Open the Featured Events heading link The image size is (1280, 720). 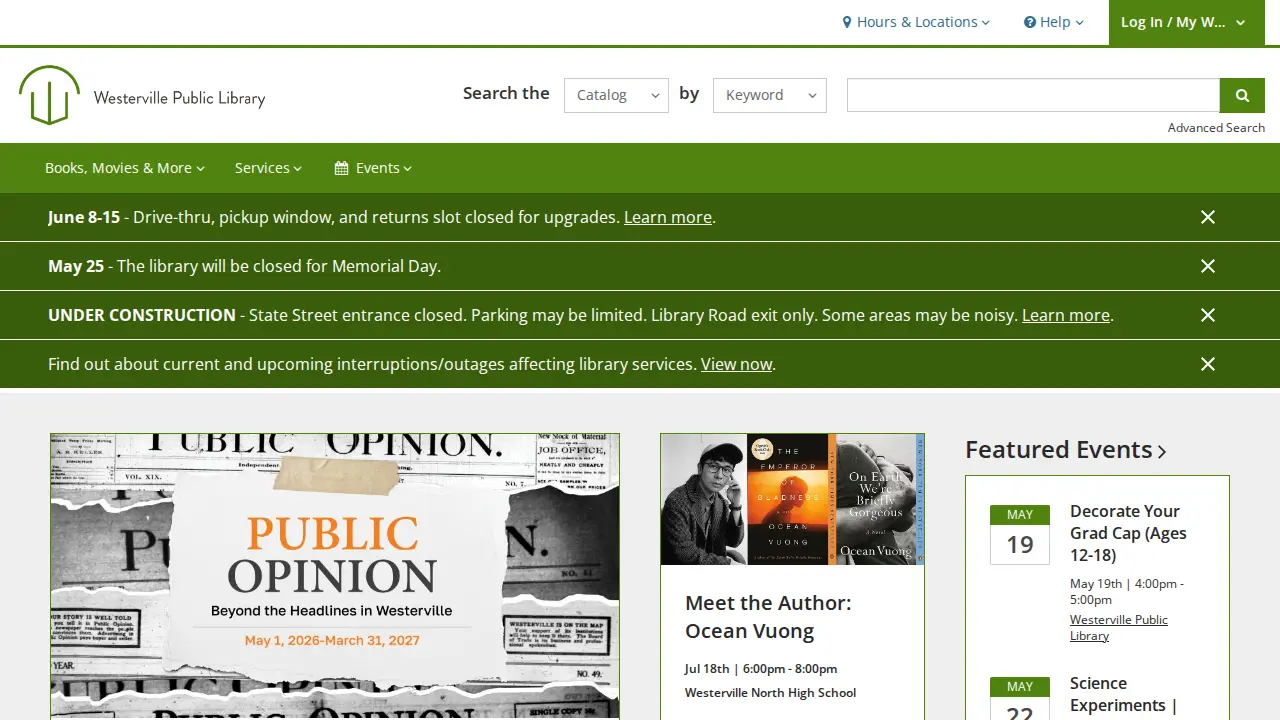click(x=1066, y=450)
